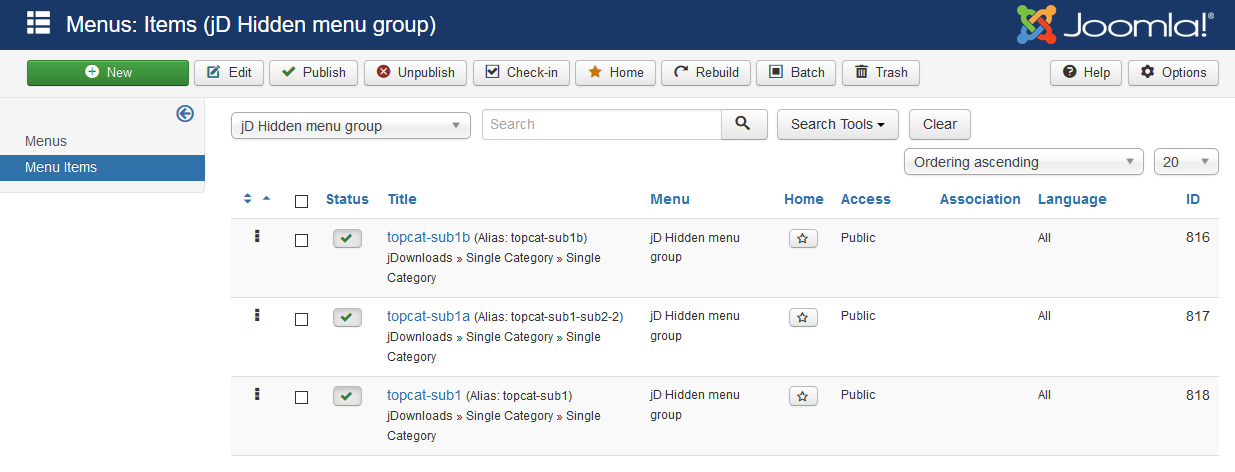This screenshot has height=472, width=1235.
Task: Click the Edit toolbar button
Action: coord(229,72)
